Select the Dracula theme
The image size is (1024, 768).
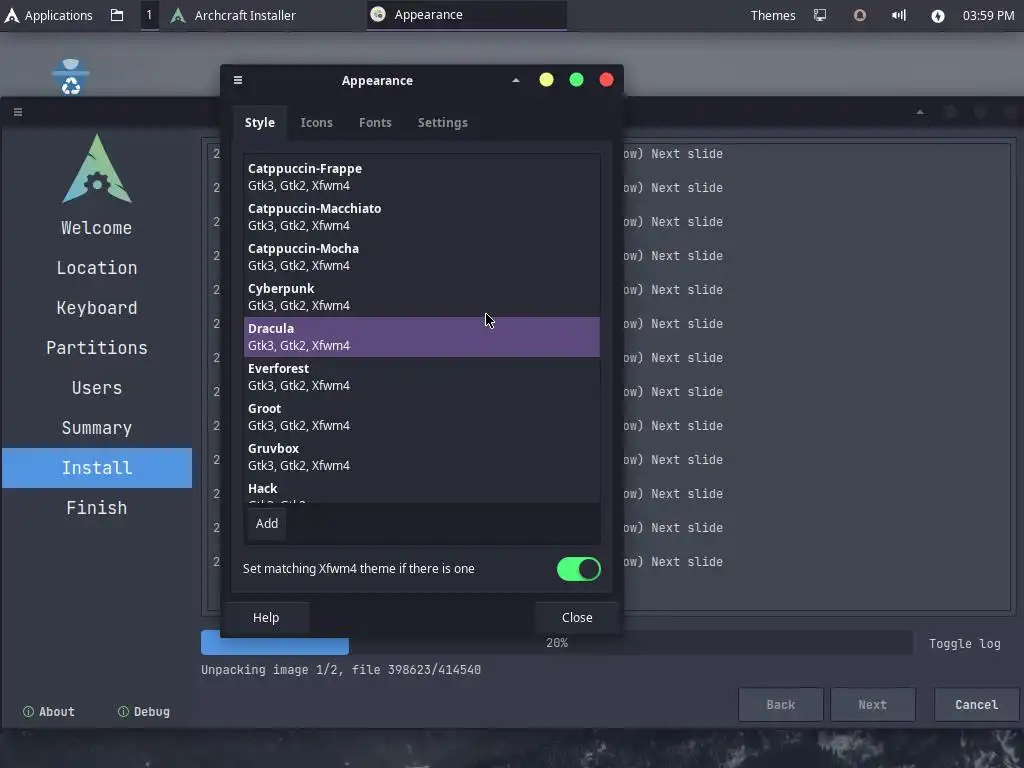click(x=422, y=337)
